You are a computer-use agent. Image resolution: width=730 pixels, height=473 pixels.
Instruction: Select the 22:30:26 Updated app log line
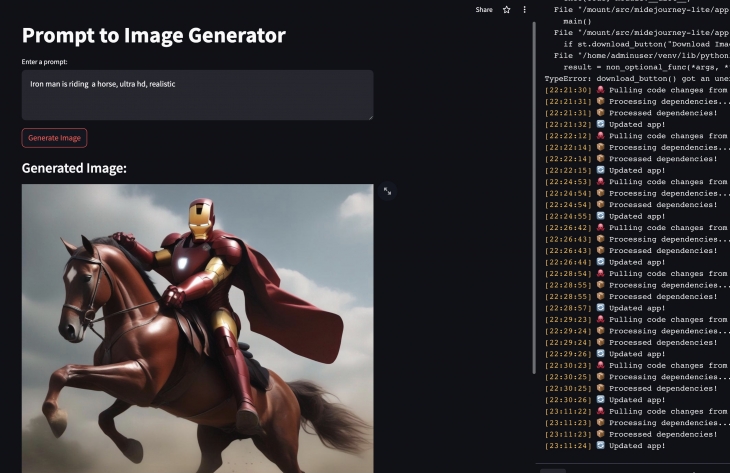coord(605,400)
